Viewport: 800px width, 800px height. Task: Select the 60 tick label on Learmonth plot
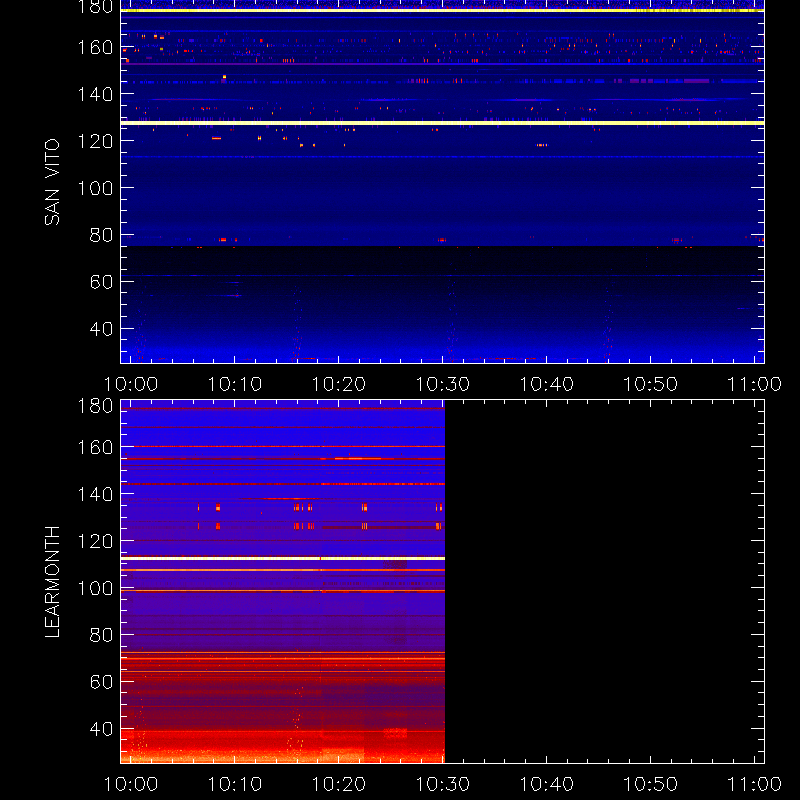click(x=101, y=682)
